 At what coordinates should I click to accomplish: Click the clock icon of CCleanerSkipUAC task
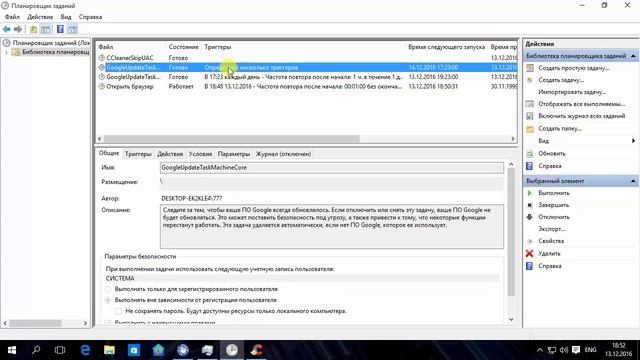102,58
